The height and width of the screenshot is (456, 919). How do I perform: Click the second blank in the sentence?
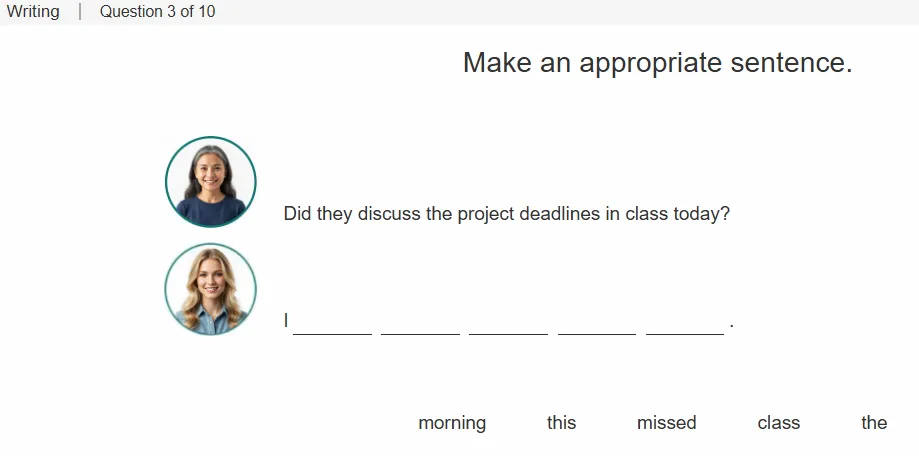[x=420, y=323]
